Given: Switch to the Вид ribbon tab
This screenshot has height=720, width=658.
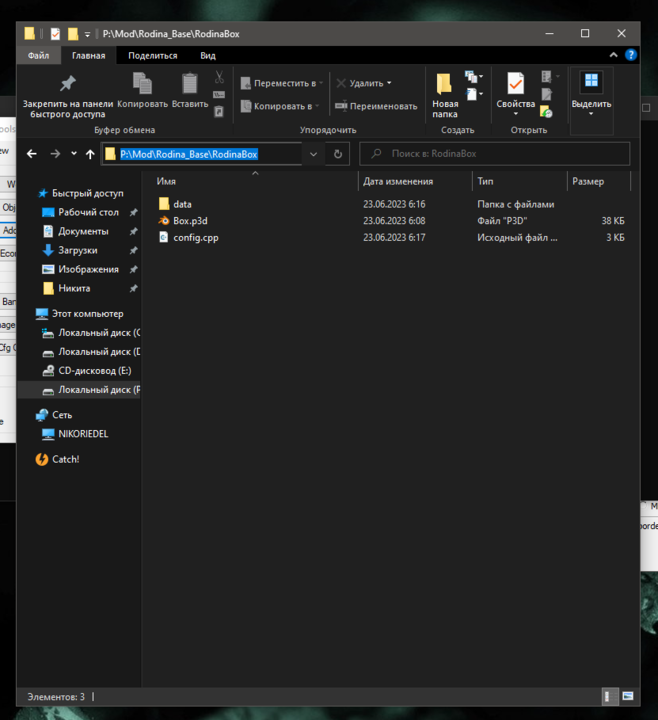Looking at the screenshot, I should [x=208, y=56].
